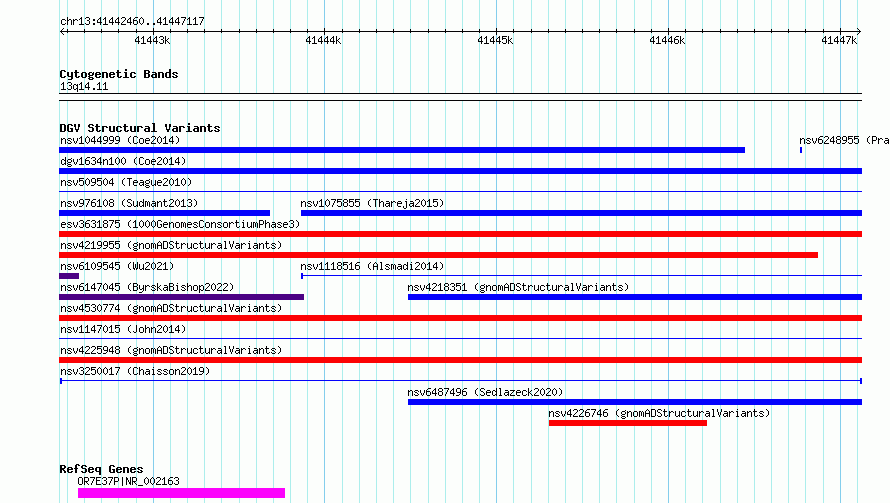This screenshot has height=503, width=890.
Task: Open the OR7E37P|NR_002163 gene label
Action: tap(128, 481)
